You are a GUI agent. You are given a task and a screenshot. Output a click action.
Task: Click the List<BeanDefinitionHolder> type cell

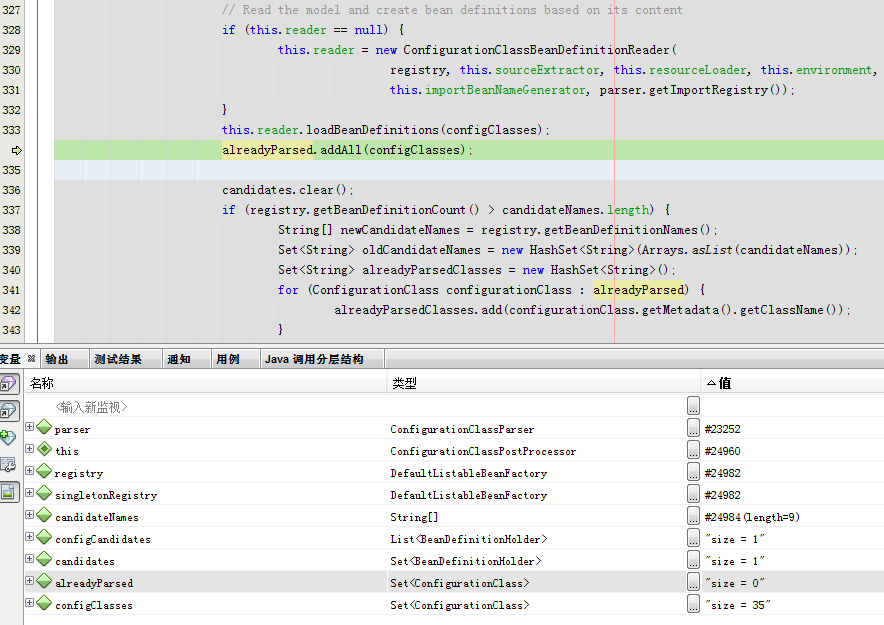[468, 539]
